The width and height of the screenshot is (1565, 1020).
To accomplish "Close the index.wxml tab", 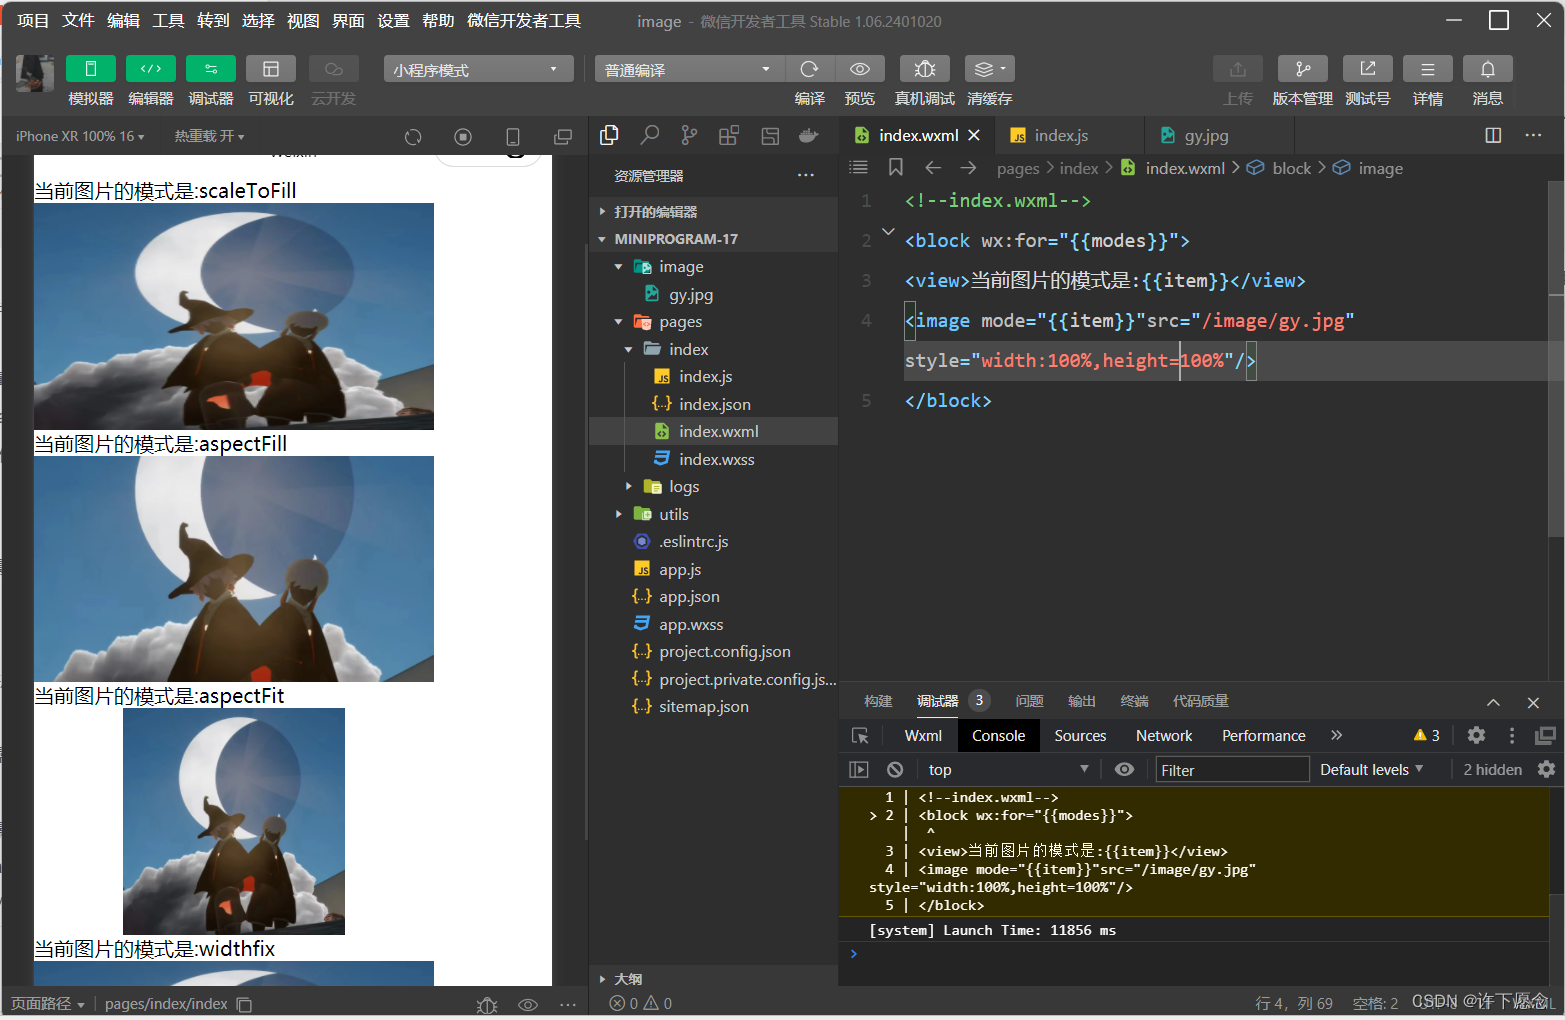I will click(974, 135).
